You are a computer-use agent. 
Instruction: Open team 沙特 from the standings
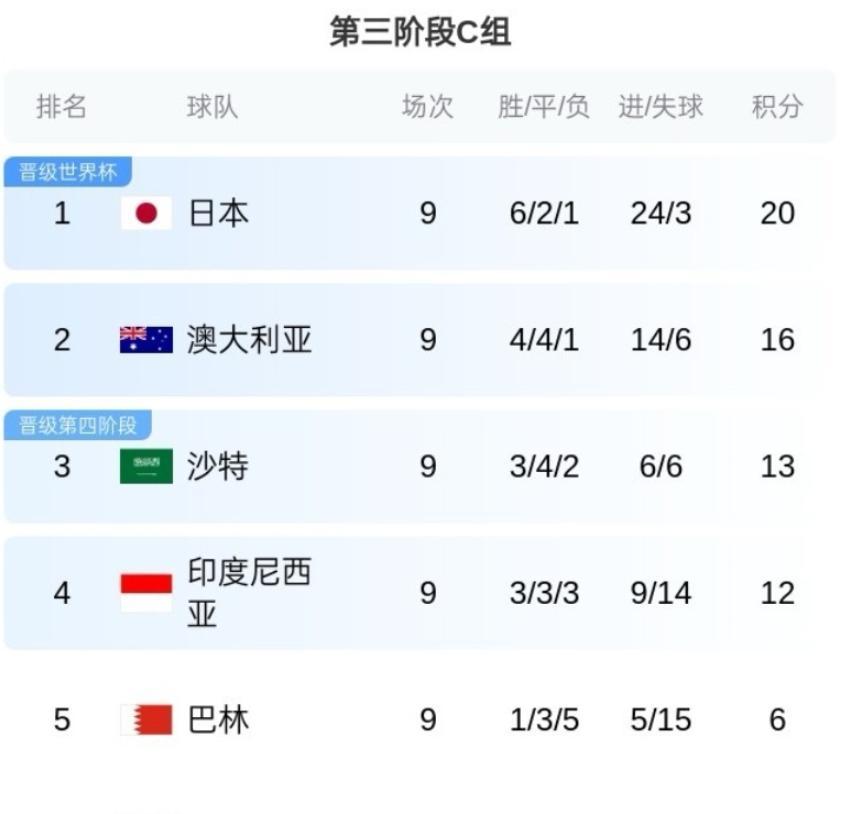tap(218, 466)
